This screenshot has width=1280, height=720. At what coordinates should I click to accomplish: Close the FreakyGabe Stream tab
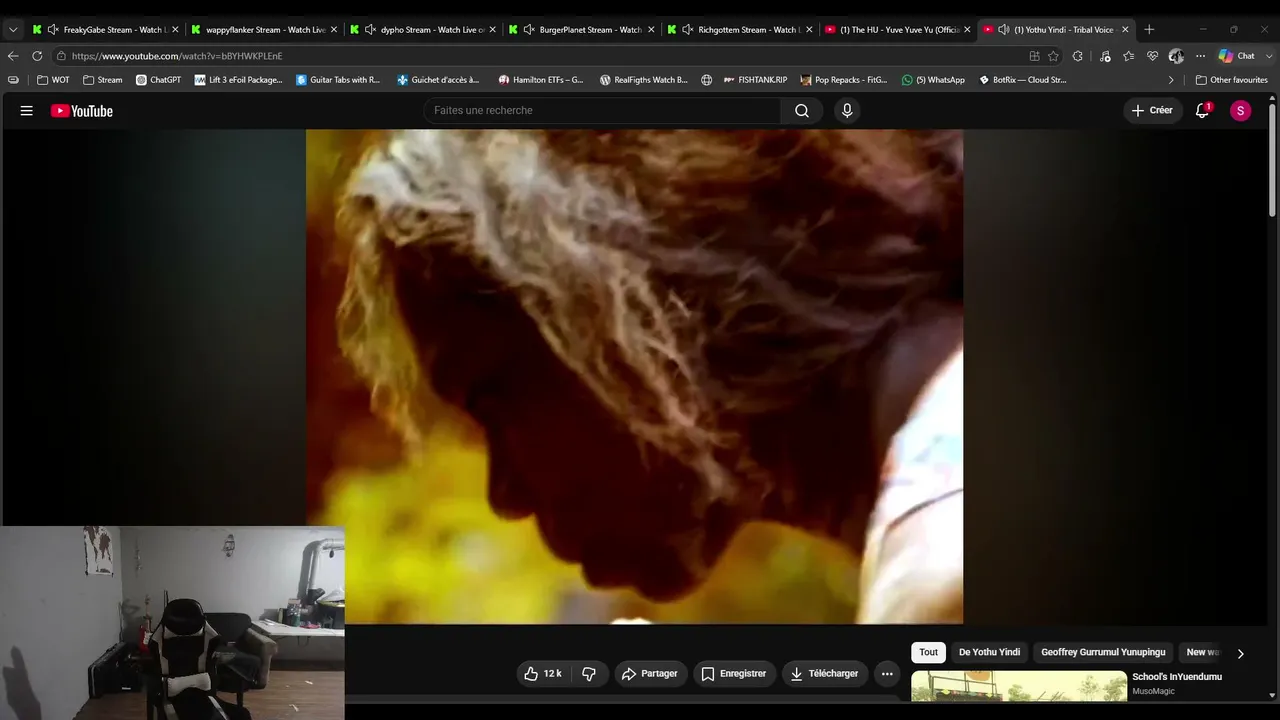click(x=175, y=30)
